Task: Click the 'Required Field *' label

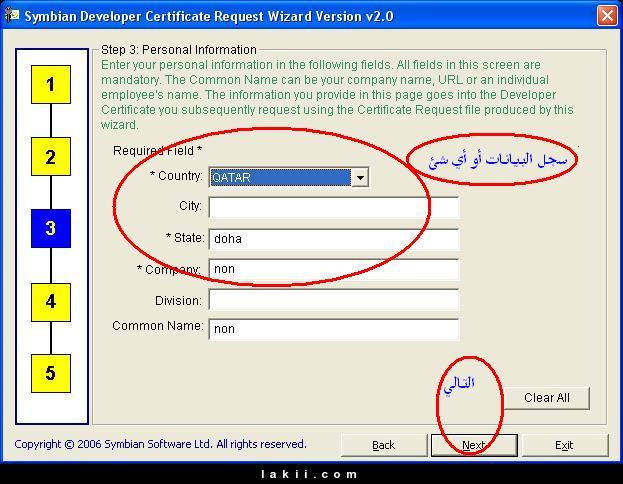Action: (x=157, y=151)
